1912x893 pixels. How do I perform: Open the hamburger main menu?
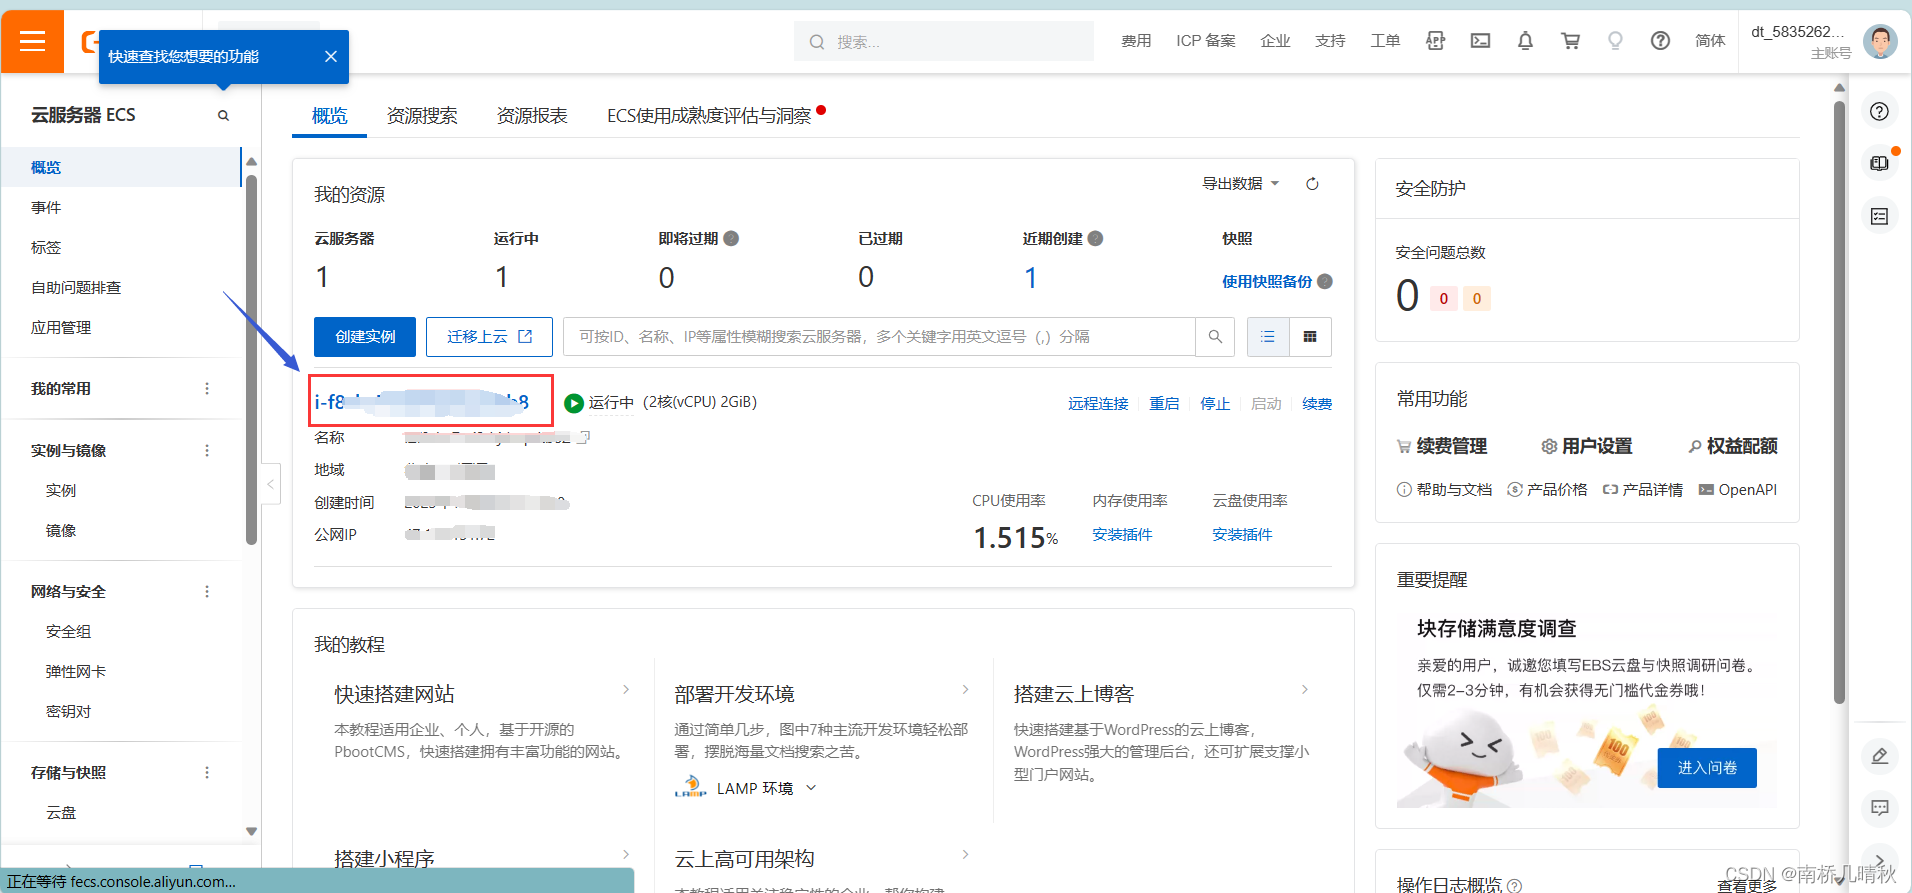[32, 41]
